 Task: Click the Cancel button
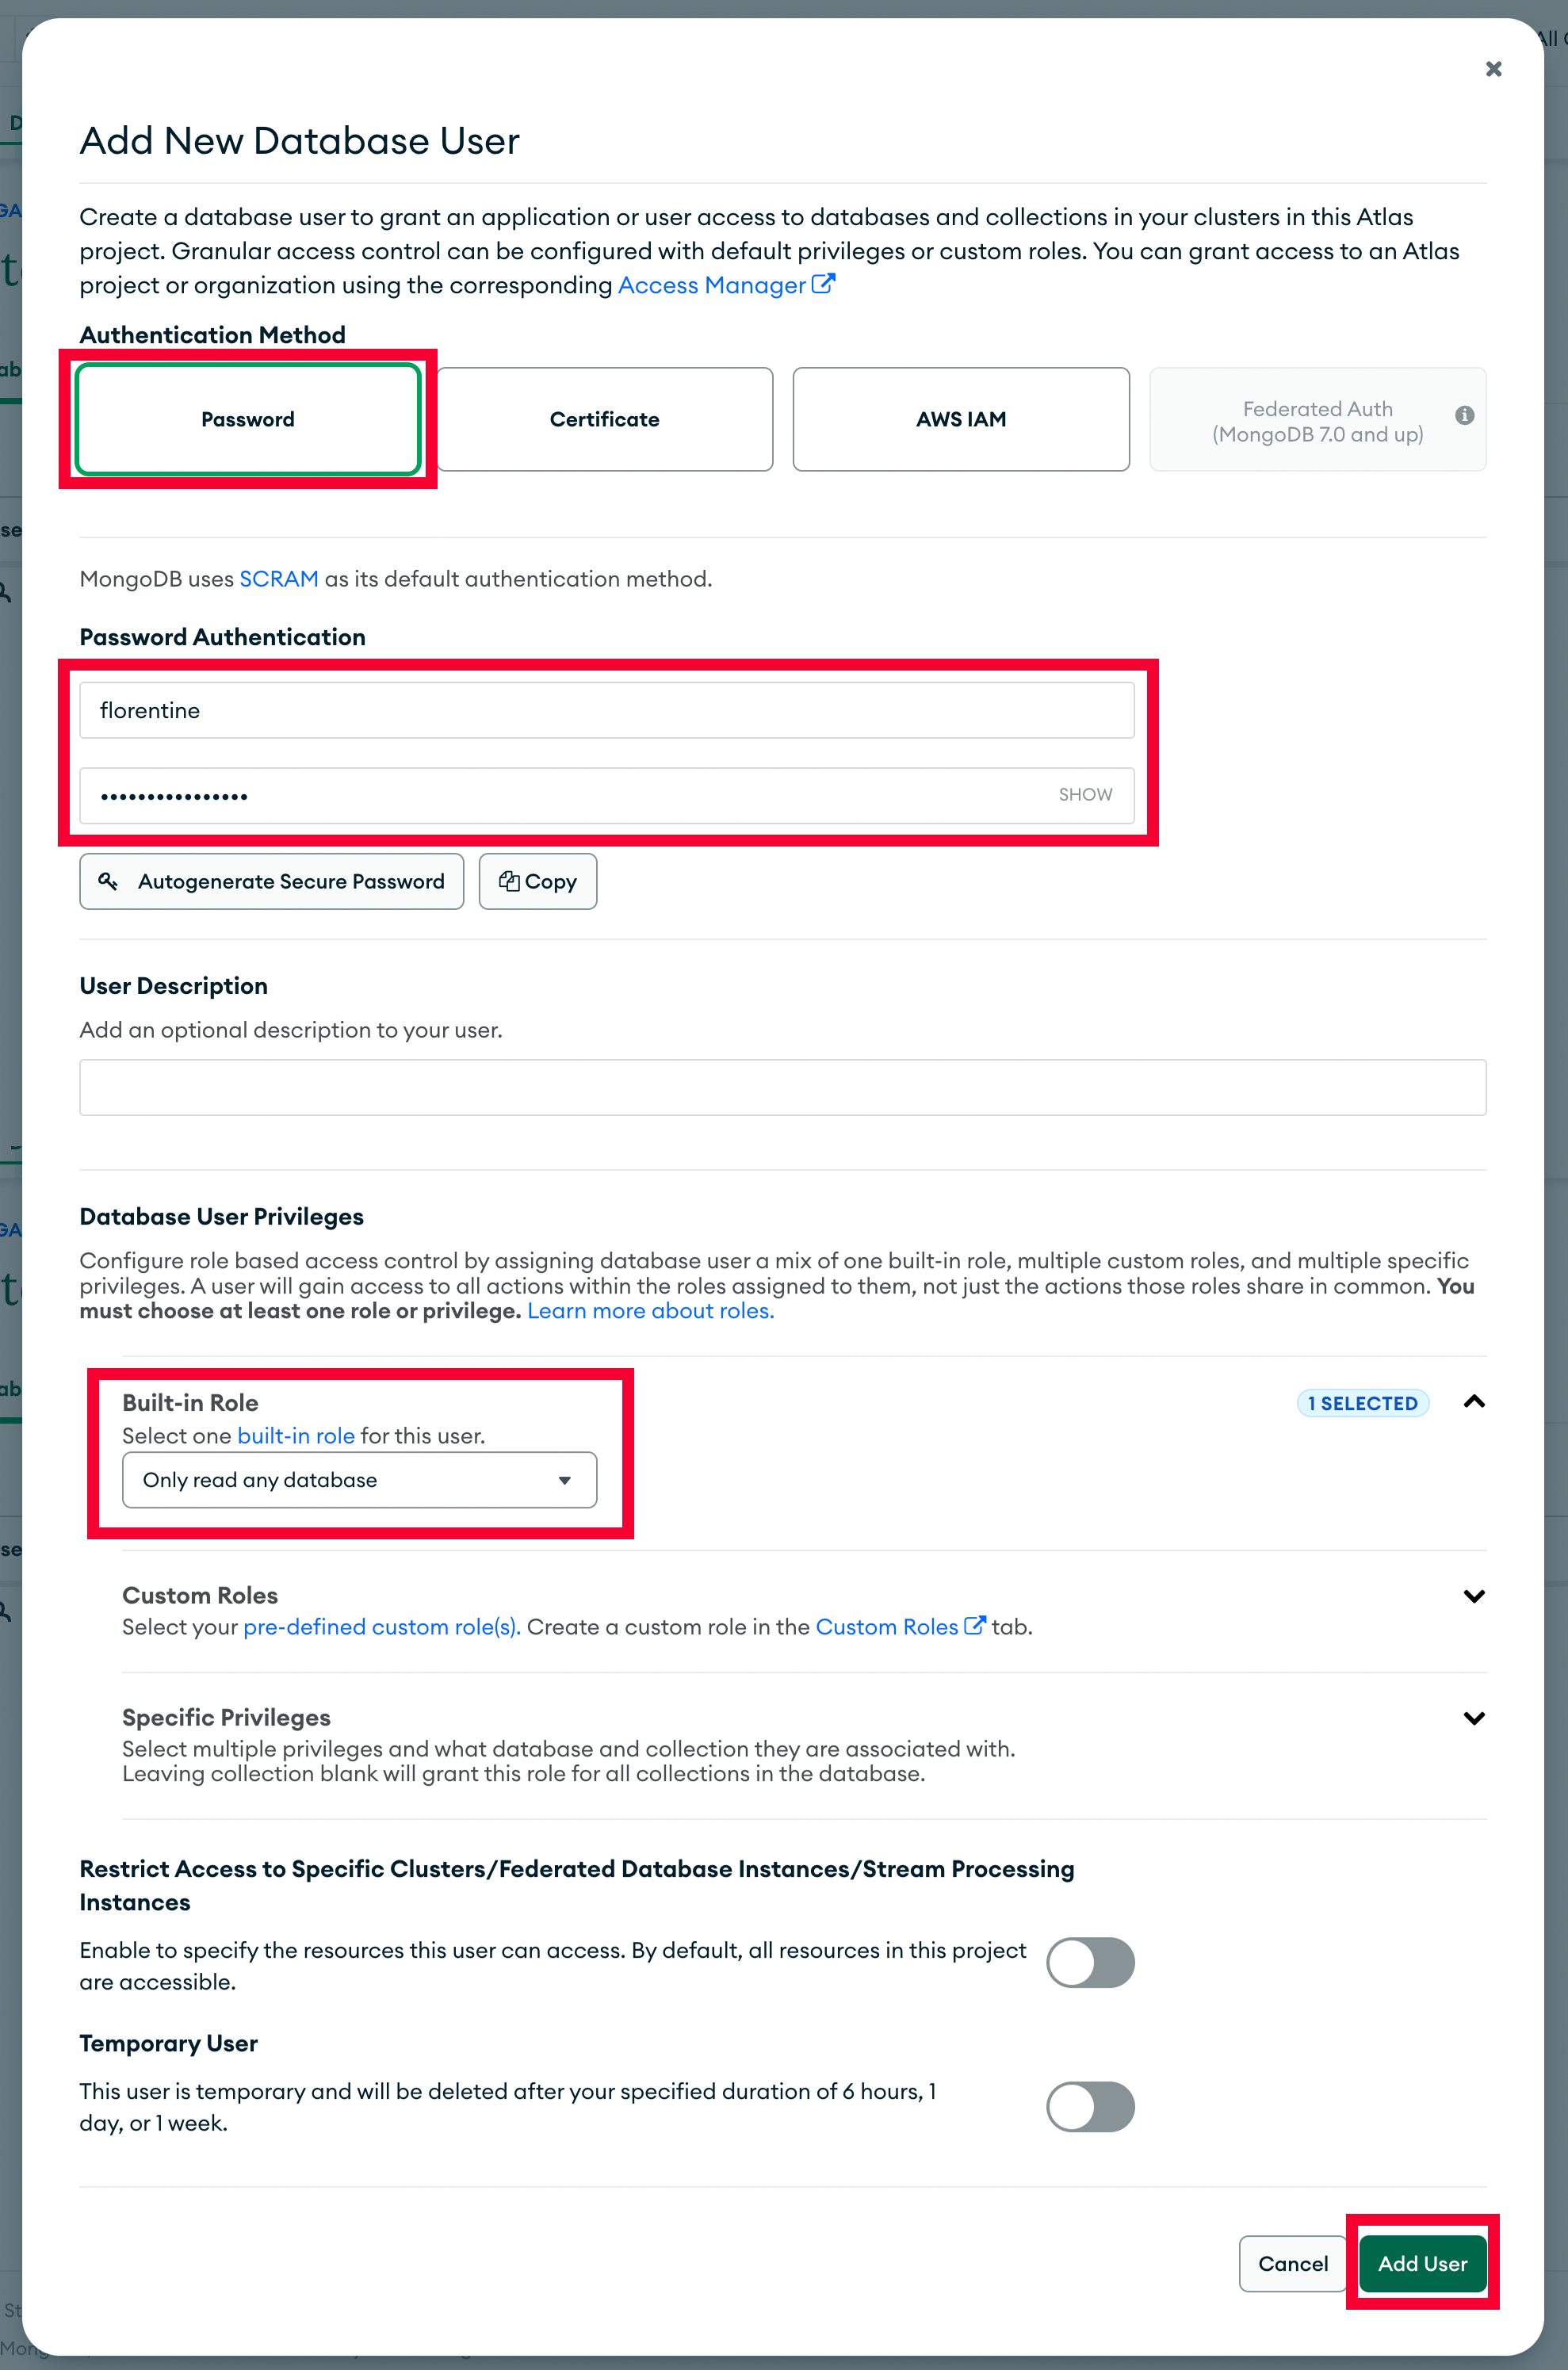pyautogui.click(x=1292, y=2263)
